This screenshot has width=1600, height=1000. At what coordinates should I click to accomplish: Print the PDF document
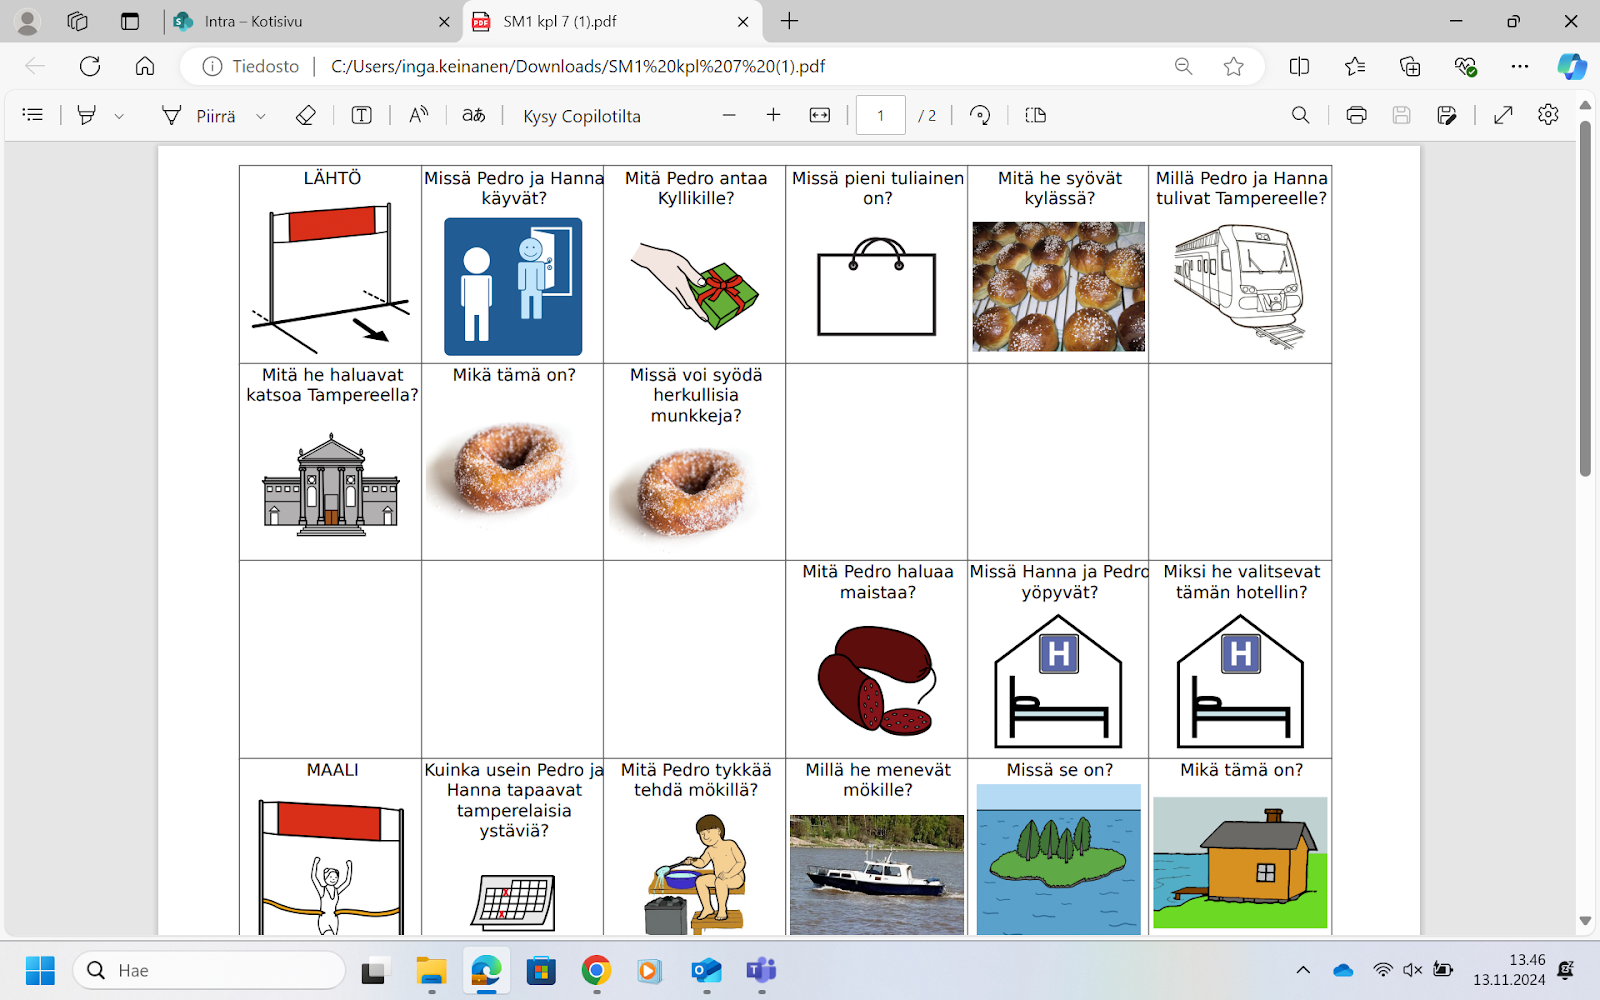[1356, 115]
